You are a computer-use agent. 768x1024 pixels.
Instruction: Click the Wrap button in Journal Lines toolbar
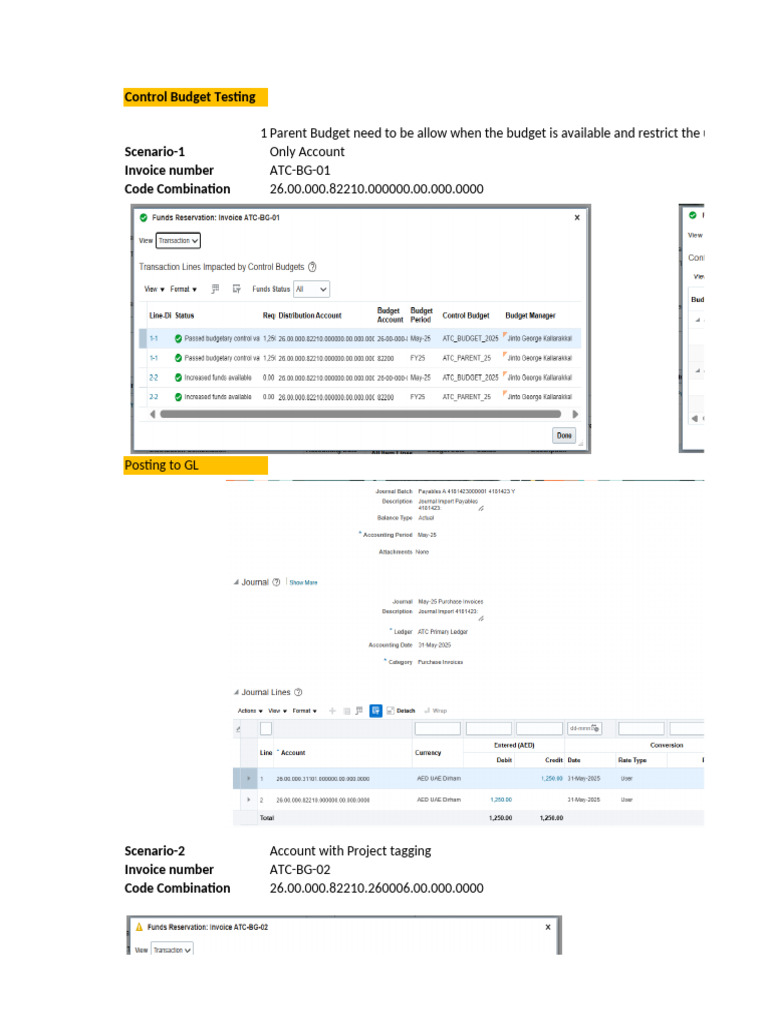click(x=436, y=711)
